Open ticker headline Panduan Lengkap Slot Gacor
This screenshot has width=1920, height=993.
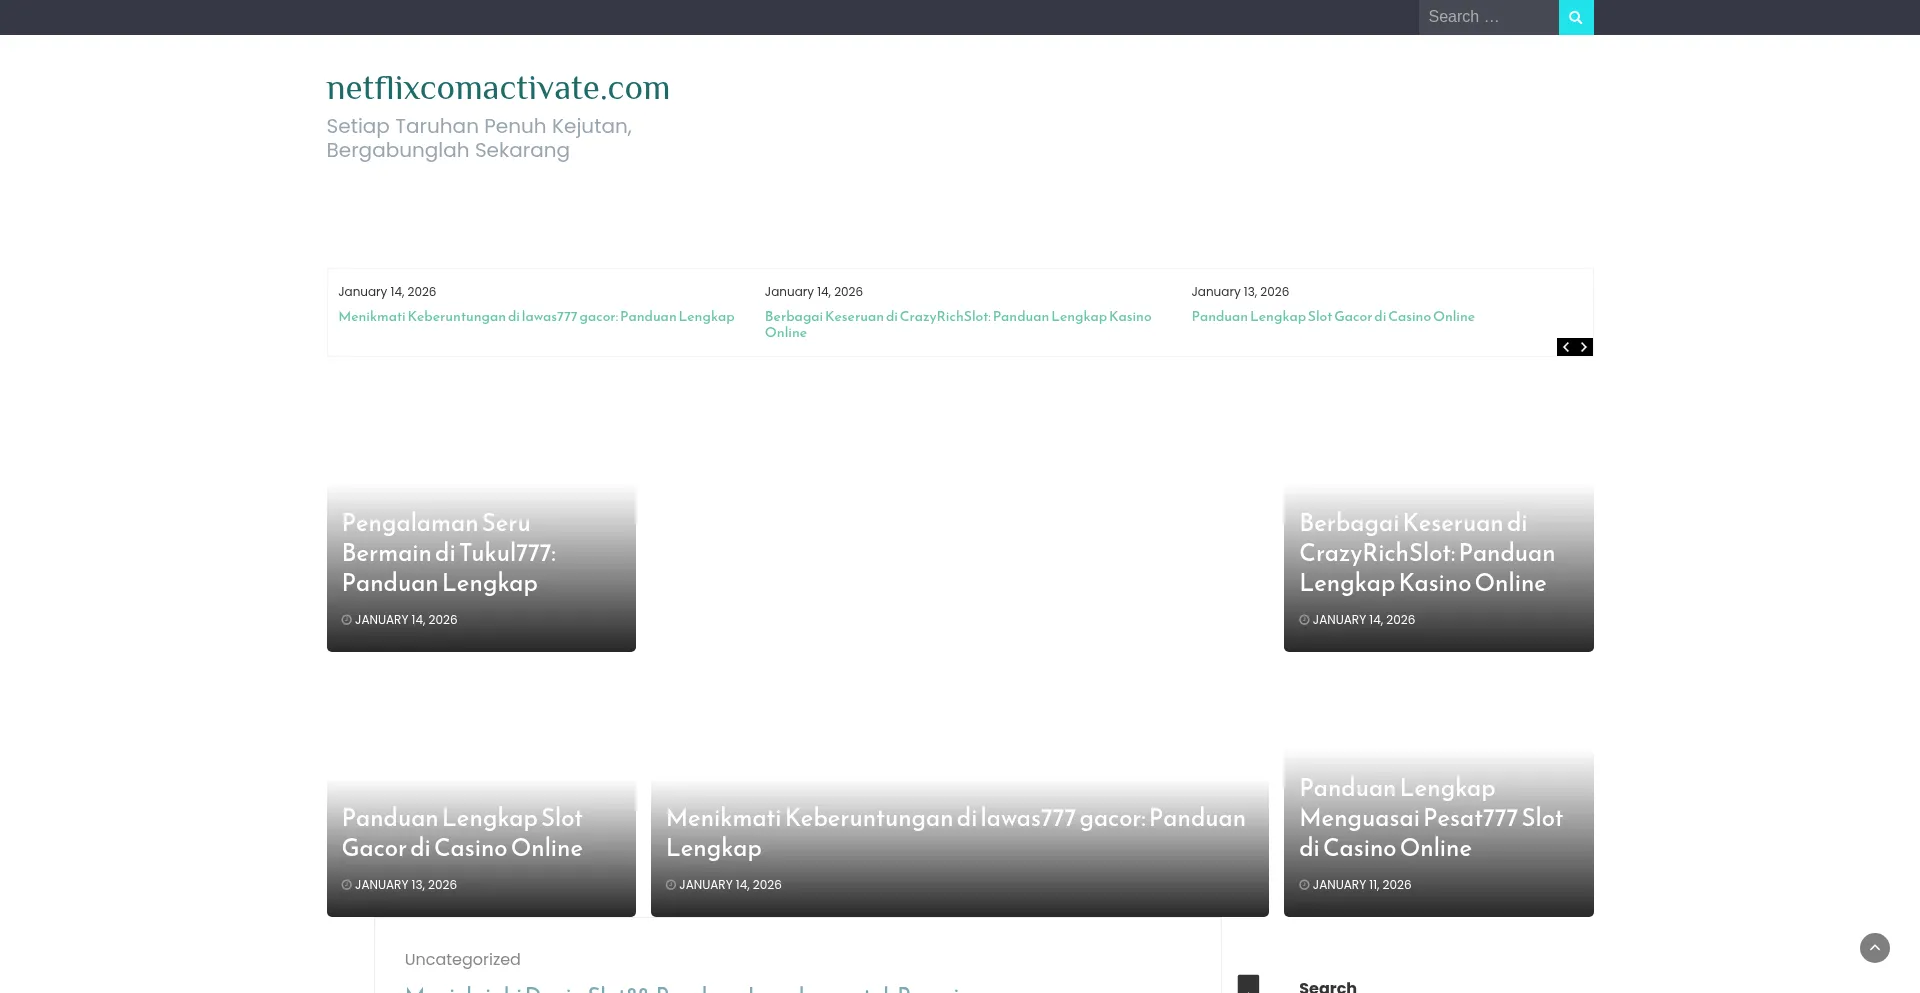[1332, 317]
